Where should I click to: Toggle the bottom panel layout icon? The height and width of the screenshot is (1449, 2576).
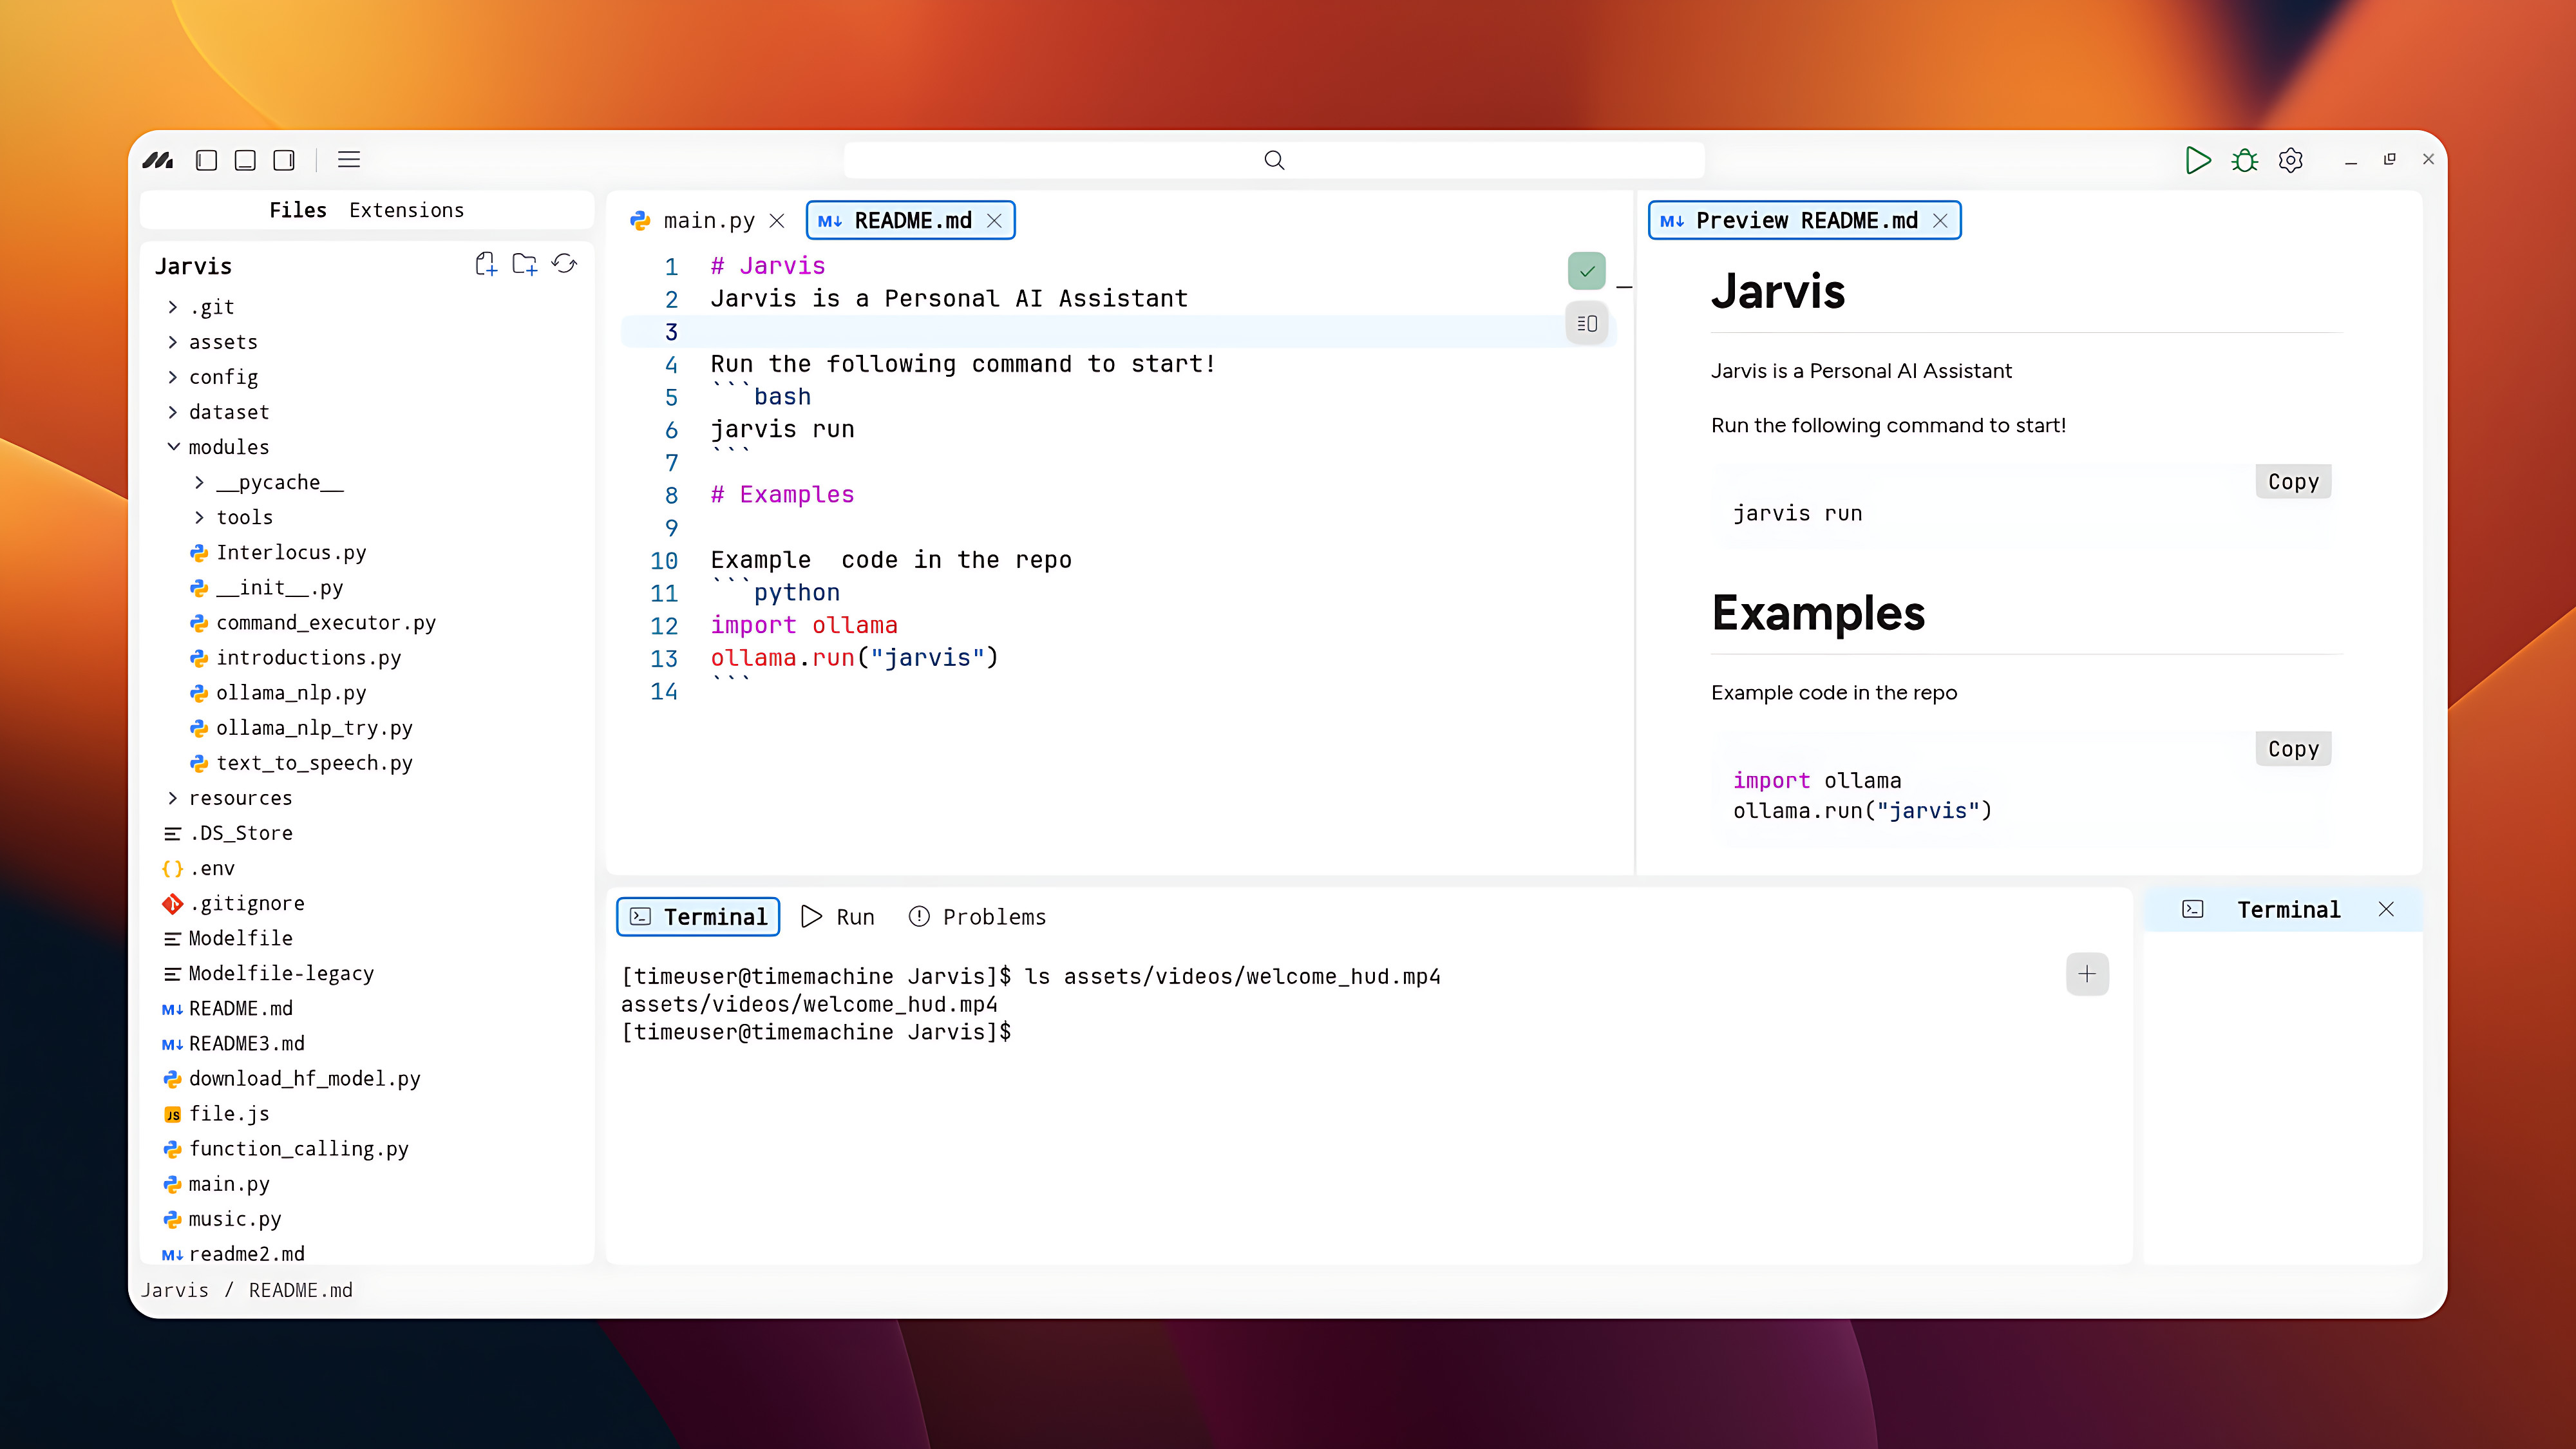245,160
